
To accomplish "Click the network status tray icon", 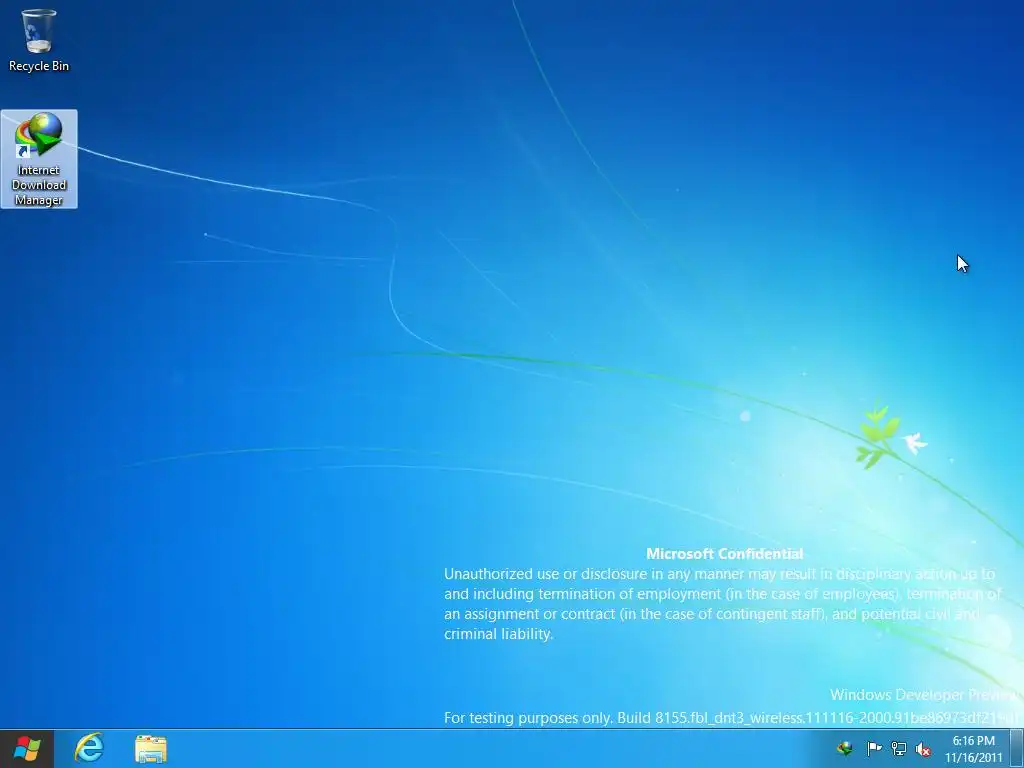I will (x=899, y=748).
